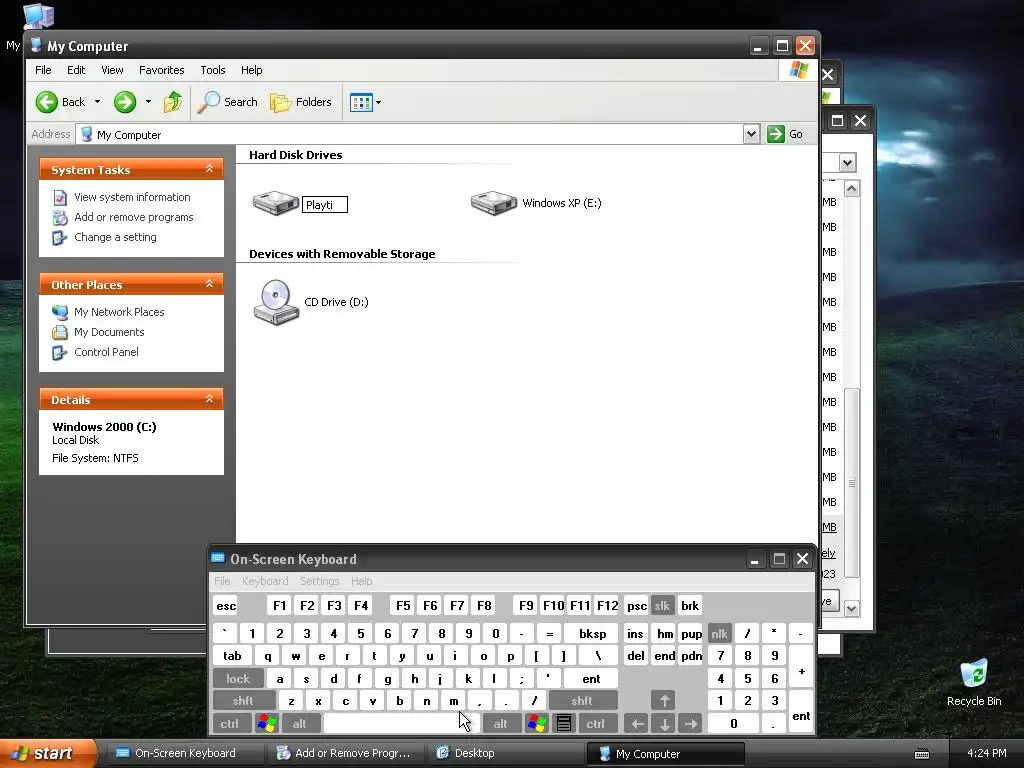The width and height of the screenshot is (1024, 768).
Task: Click the green Forward arrow icon
Action: coord(125,102)
